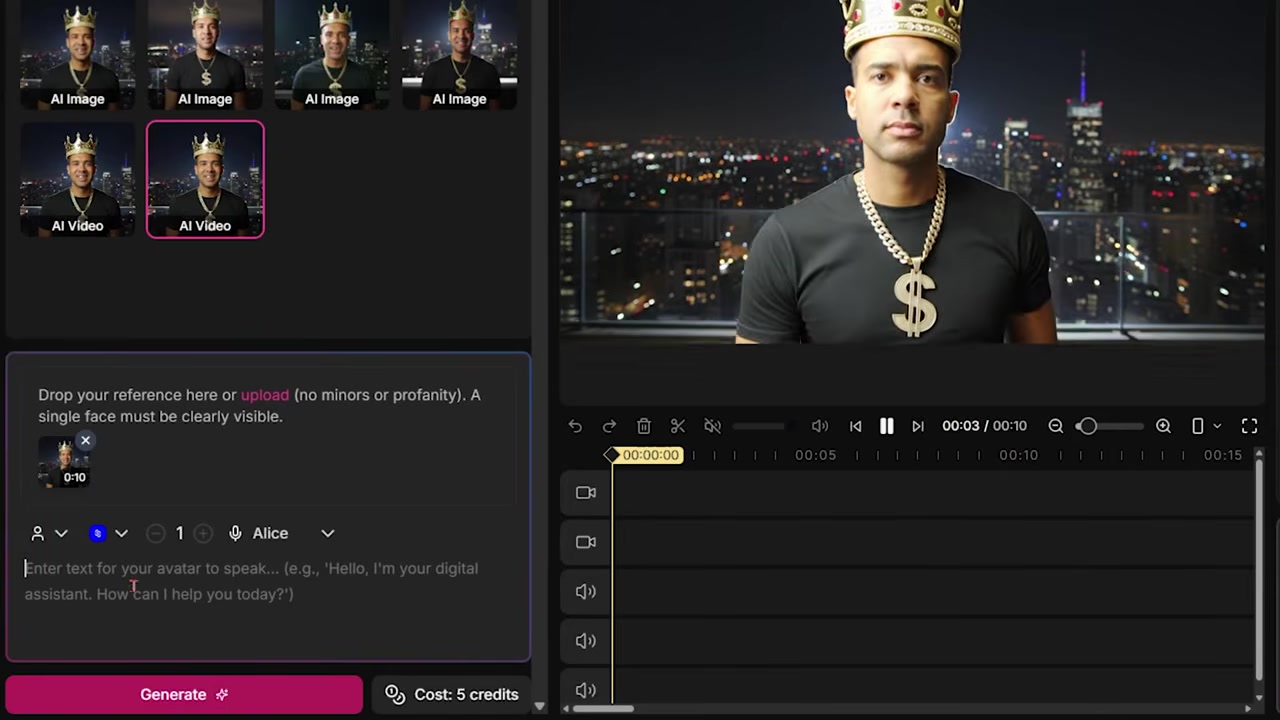Screen dimensions: 1280x720
Task: Skip to the next frame
Action: tap(917, 426)
